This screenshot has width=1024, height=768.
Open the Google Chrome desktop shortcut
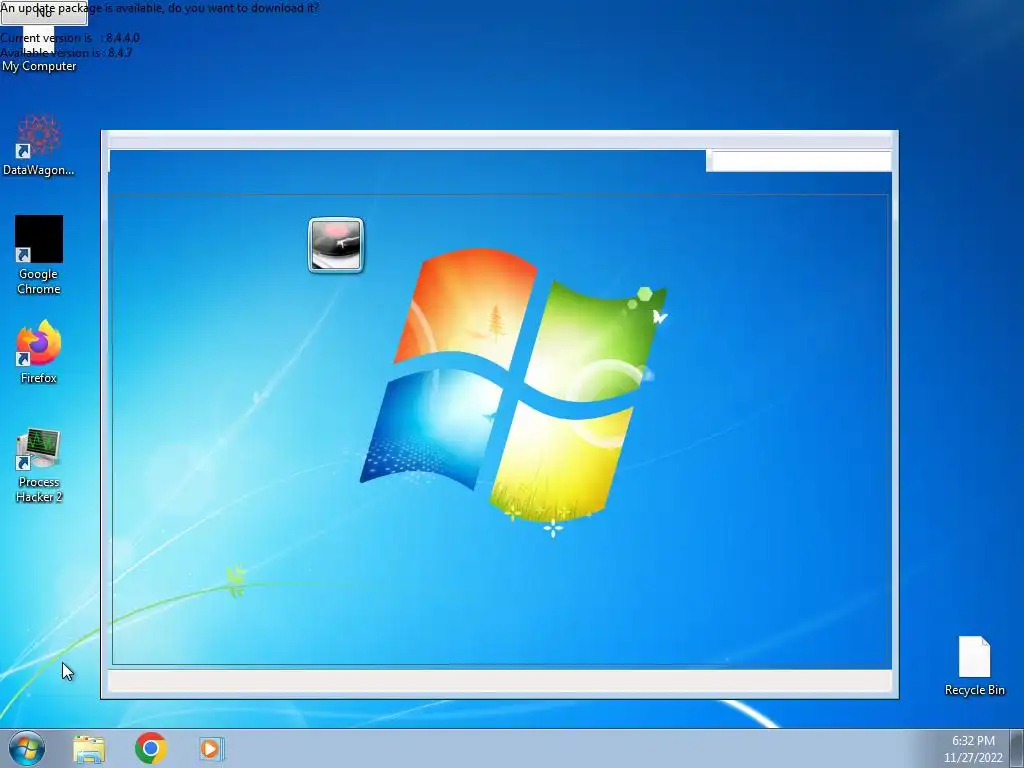[x=39, y=255]
